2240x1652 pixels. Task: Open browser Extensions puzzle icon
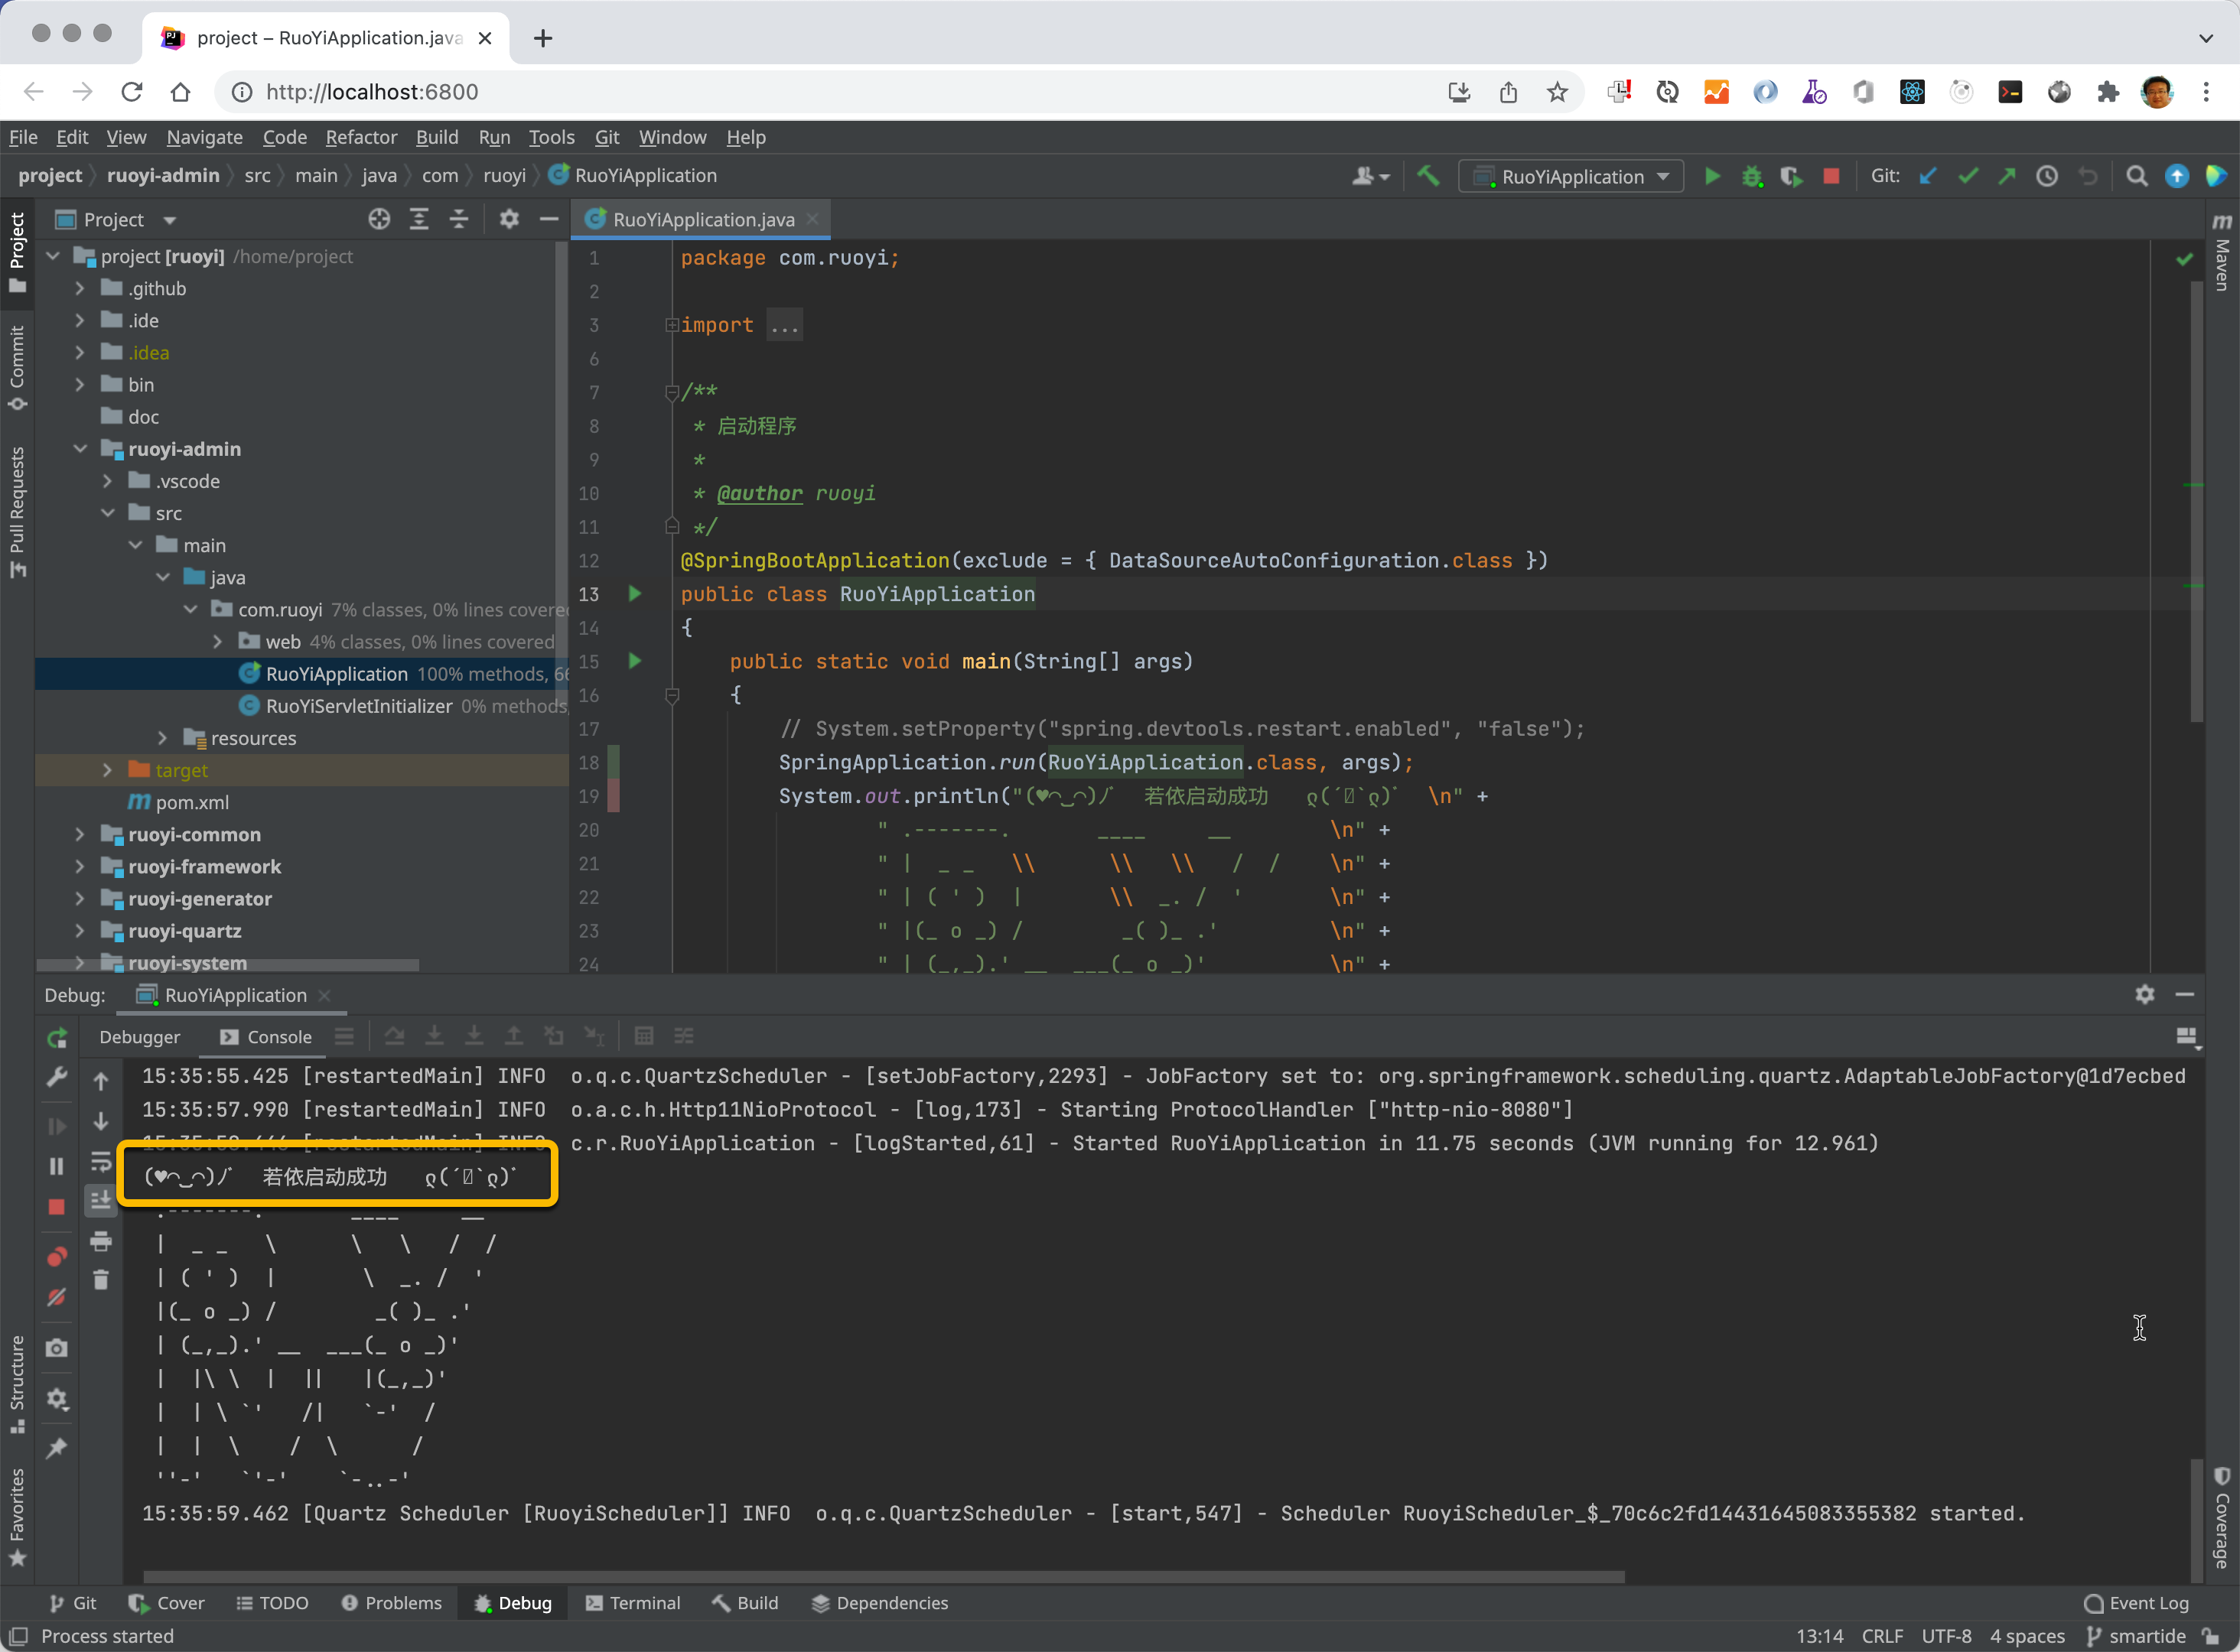pos(2109,92)
